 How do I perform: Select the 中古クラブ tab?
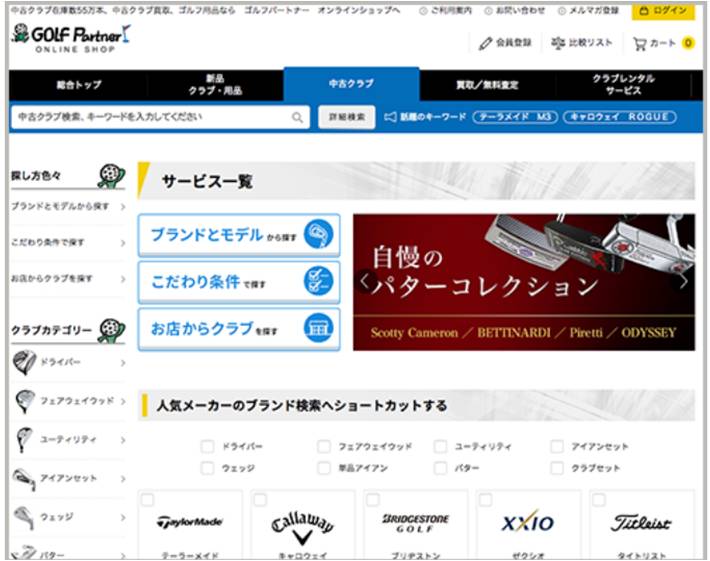pos(351,84)
